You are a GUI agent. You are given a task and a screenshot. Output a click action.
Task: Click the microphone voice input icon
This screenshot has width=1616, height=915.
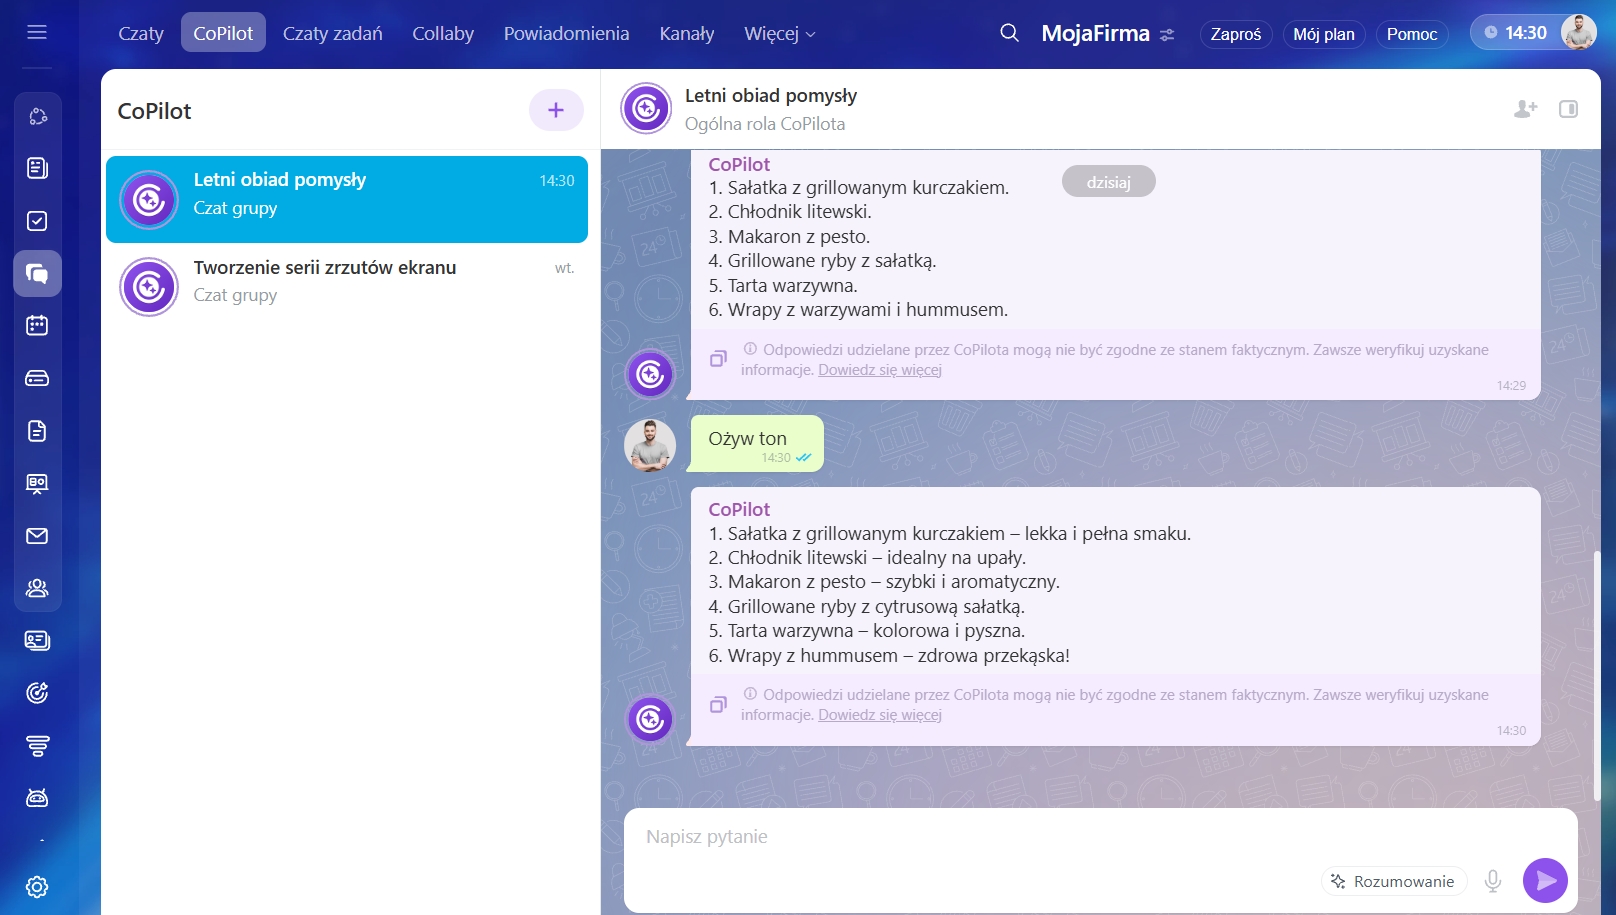pyautogui.click(x=1493, y=881)
